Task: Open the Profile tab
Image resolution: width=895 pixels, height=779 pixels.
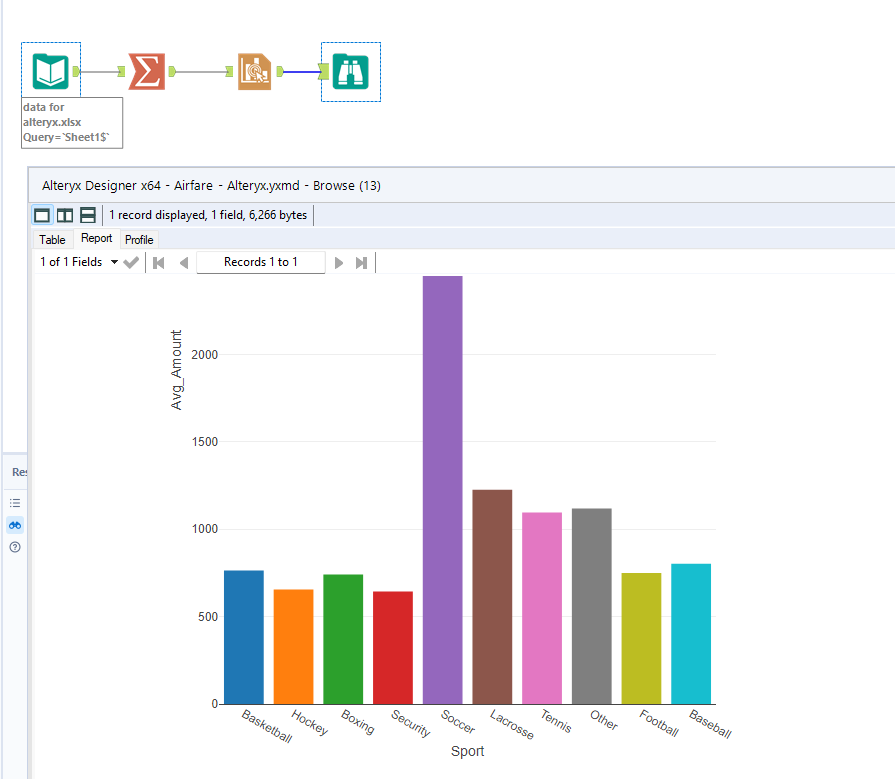Action: [x=139, y=239]
